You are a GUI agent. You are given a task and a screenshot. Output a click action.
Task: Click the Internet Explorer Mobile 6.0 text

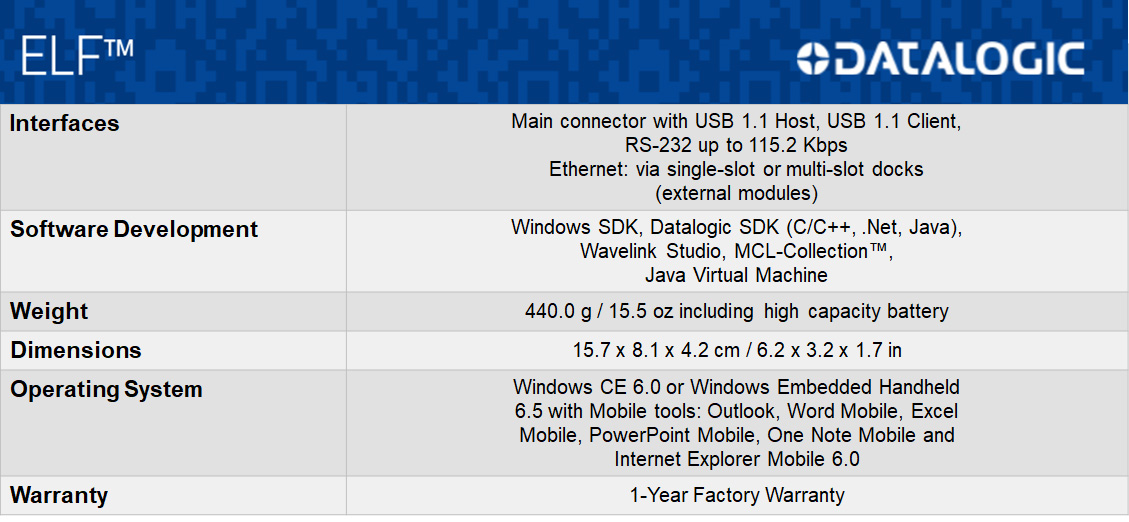pyautogui.click(x=736, y=459)
